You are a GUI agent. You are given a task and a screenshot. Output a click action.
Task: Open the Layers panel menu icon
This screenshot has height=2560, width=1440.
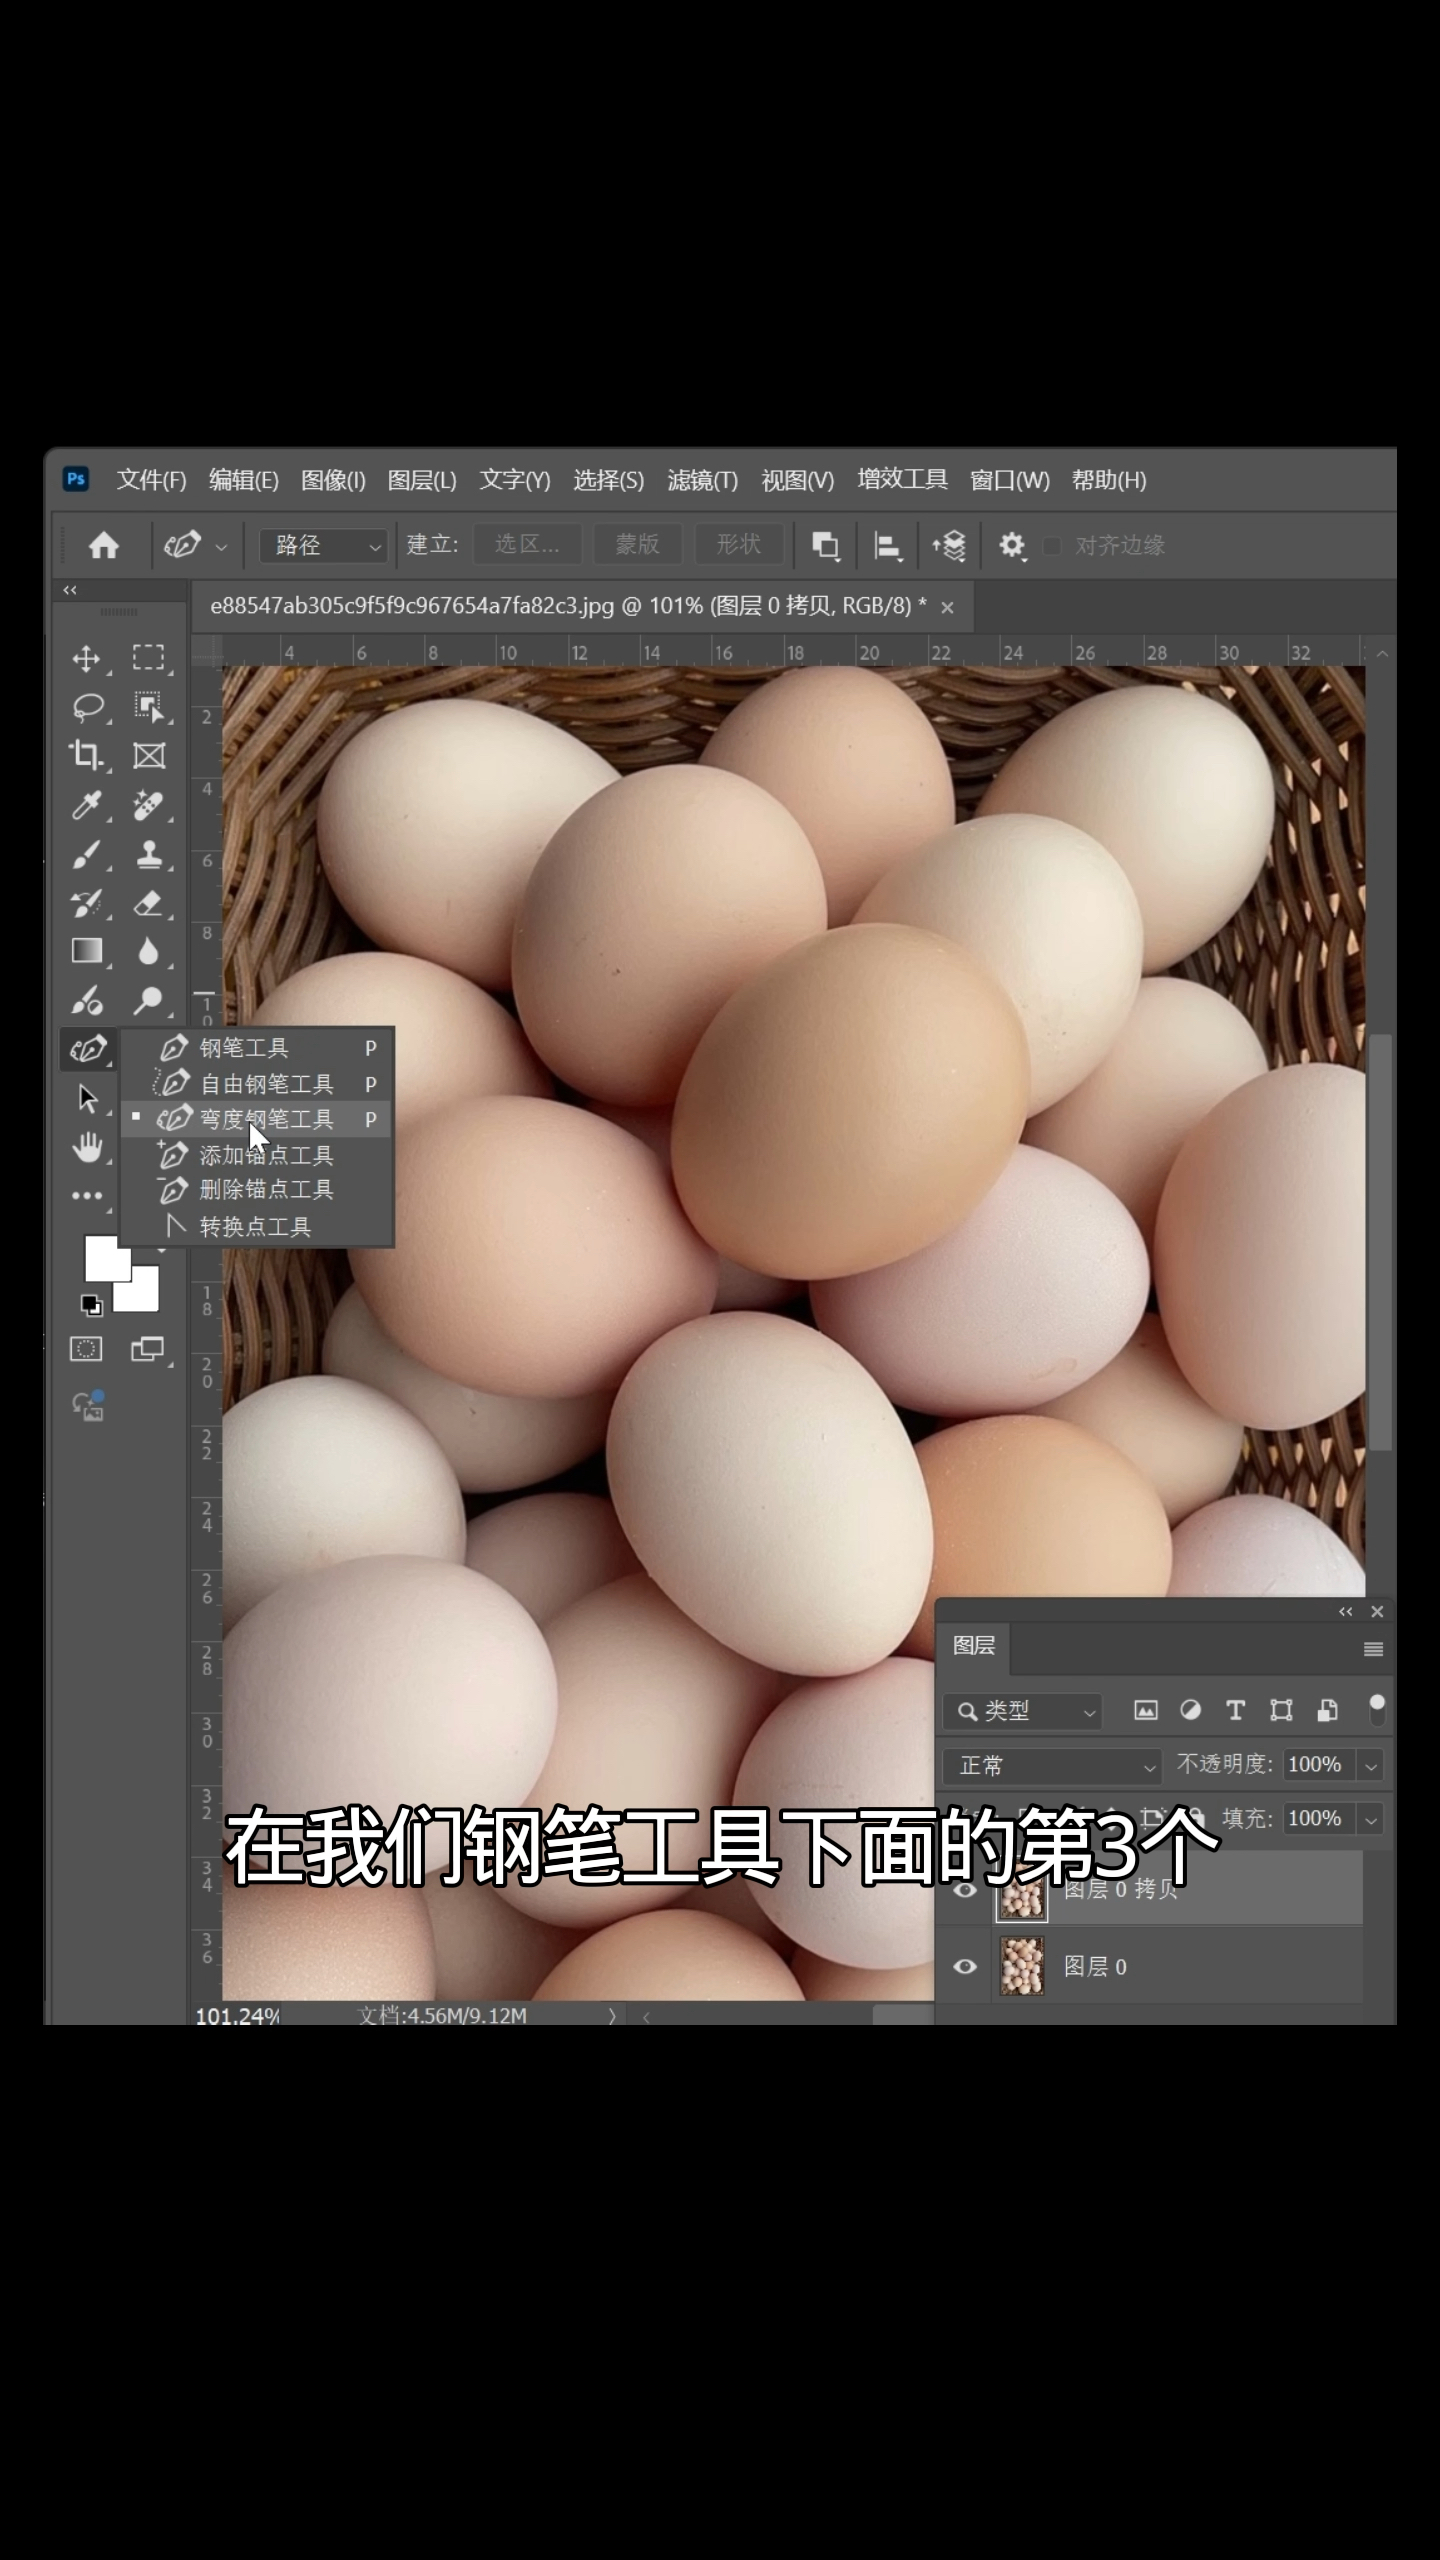click(1374, 1649)
